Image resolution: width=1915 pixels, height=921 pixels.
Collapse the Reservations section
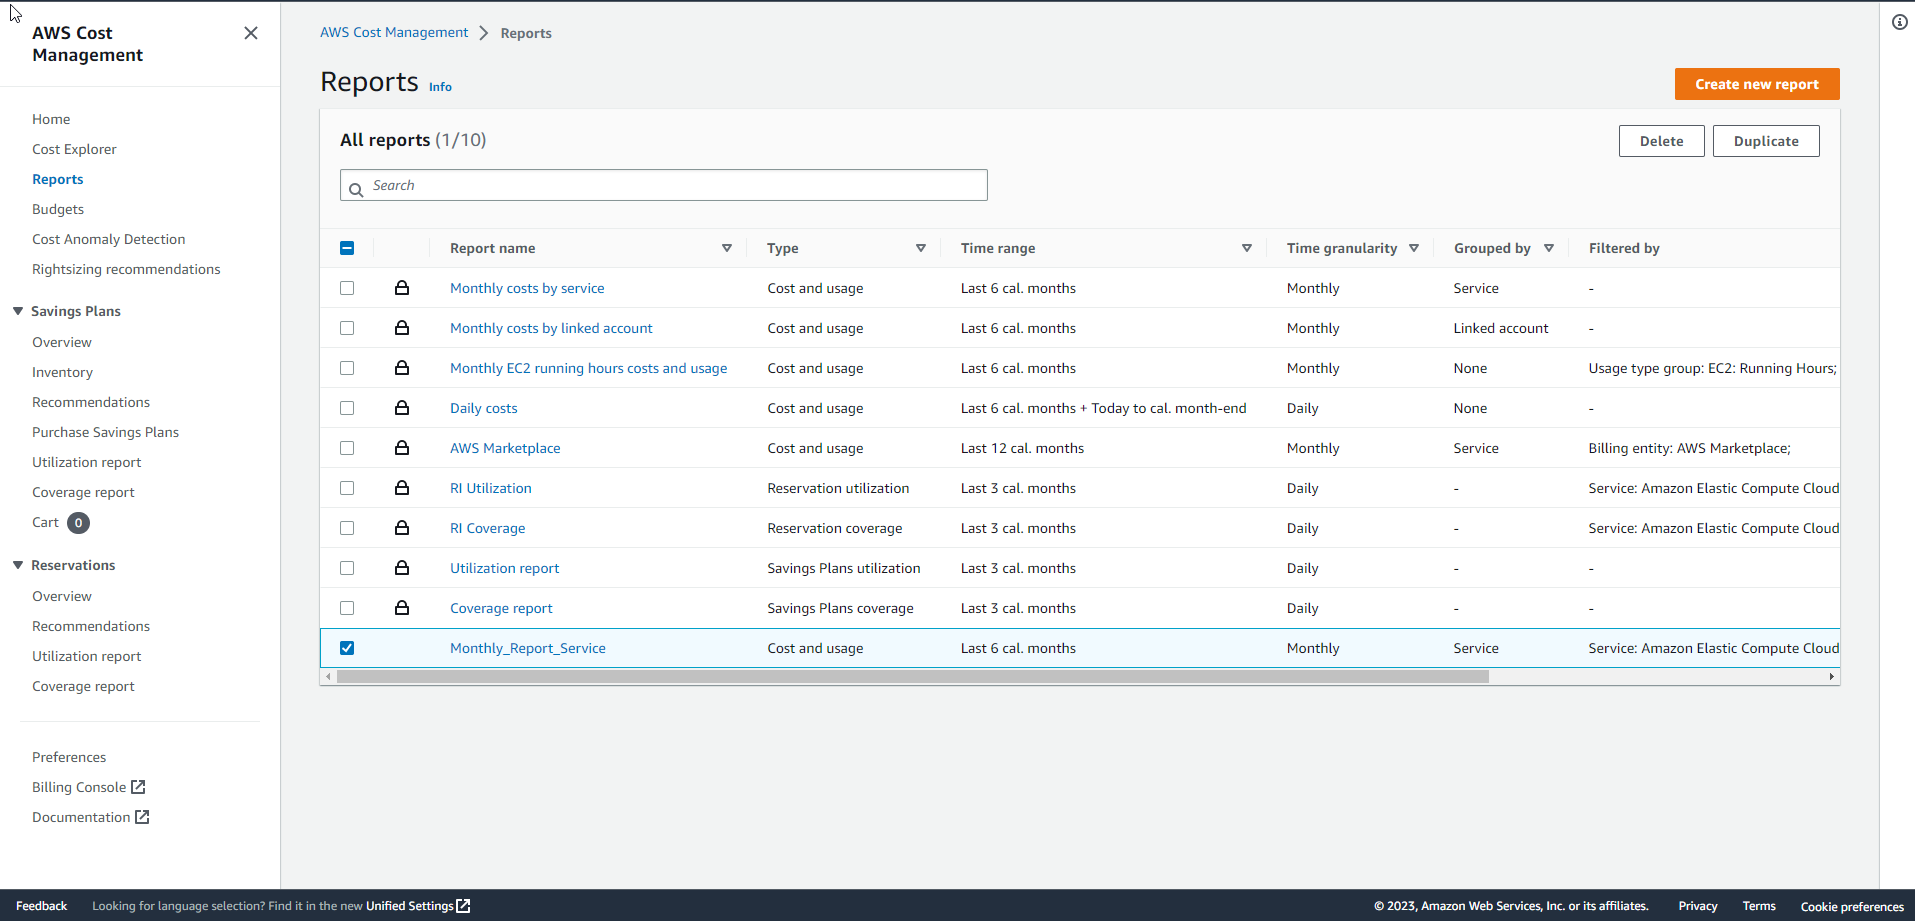[18, 565]
